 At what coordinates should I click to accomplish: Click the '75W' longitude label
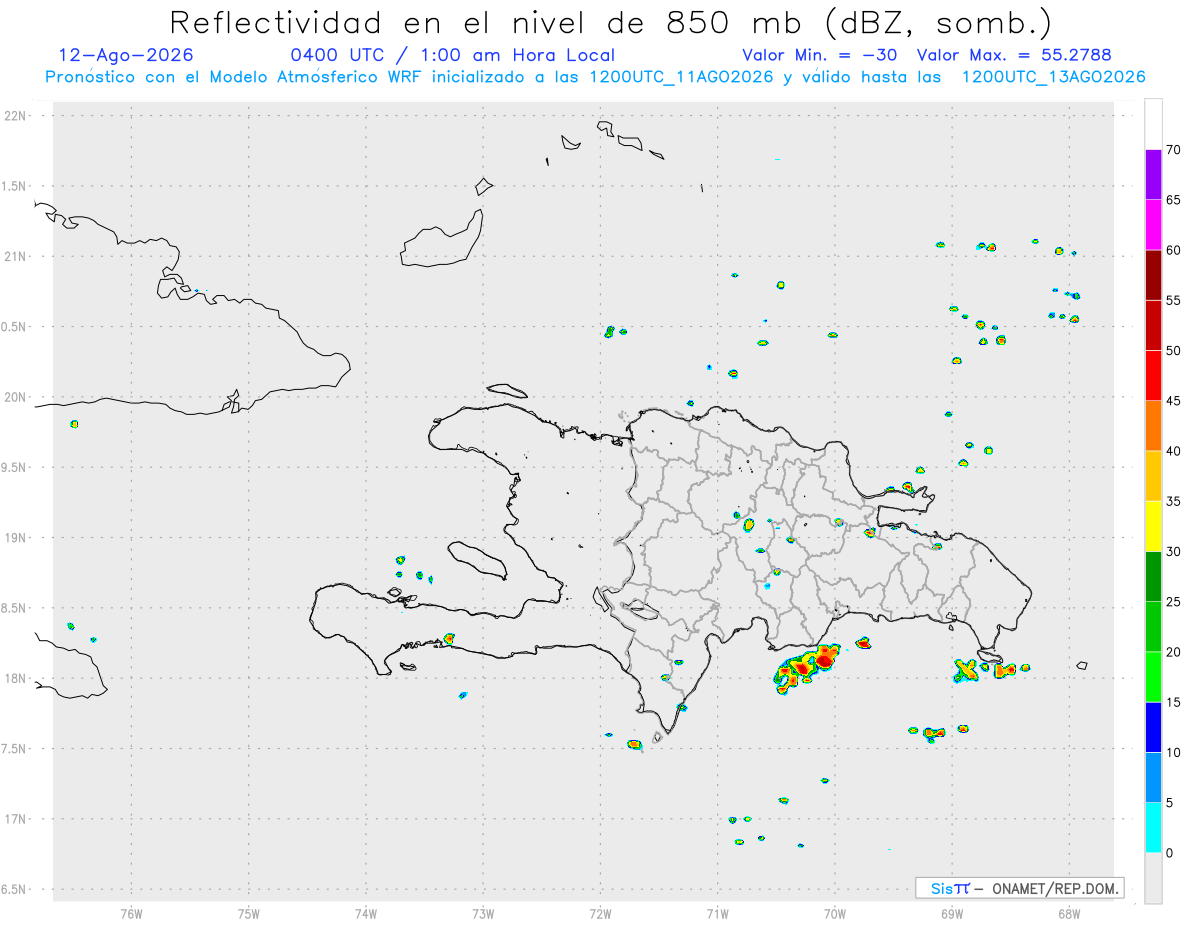click(249, 913)
